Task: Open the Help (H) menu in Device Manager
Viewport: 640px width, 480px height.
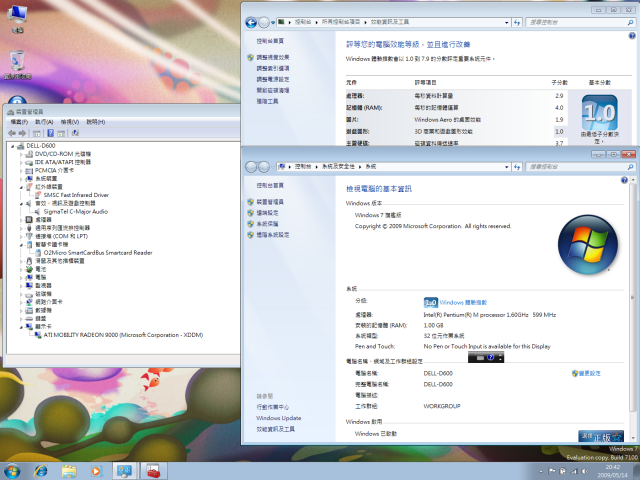Action: point(96,122)
